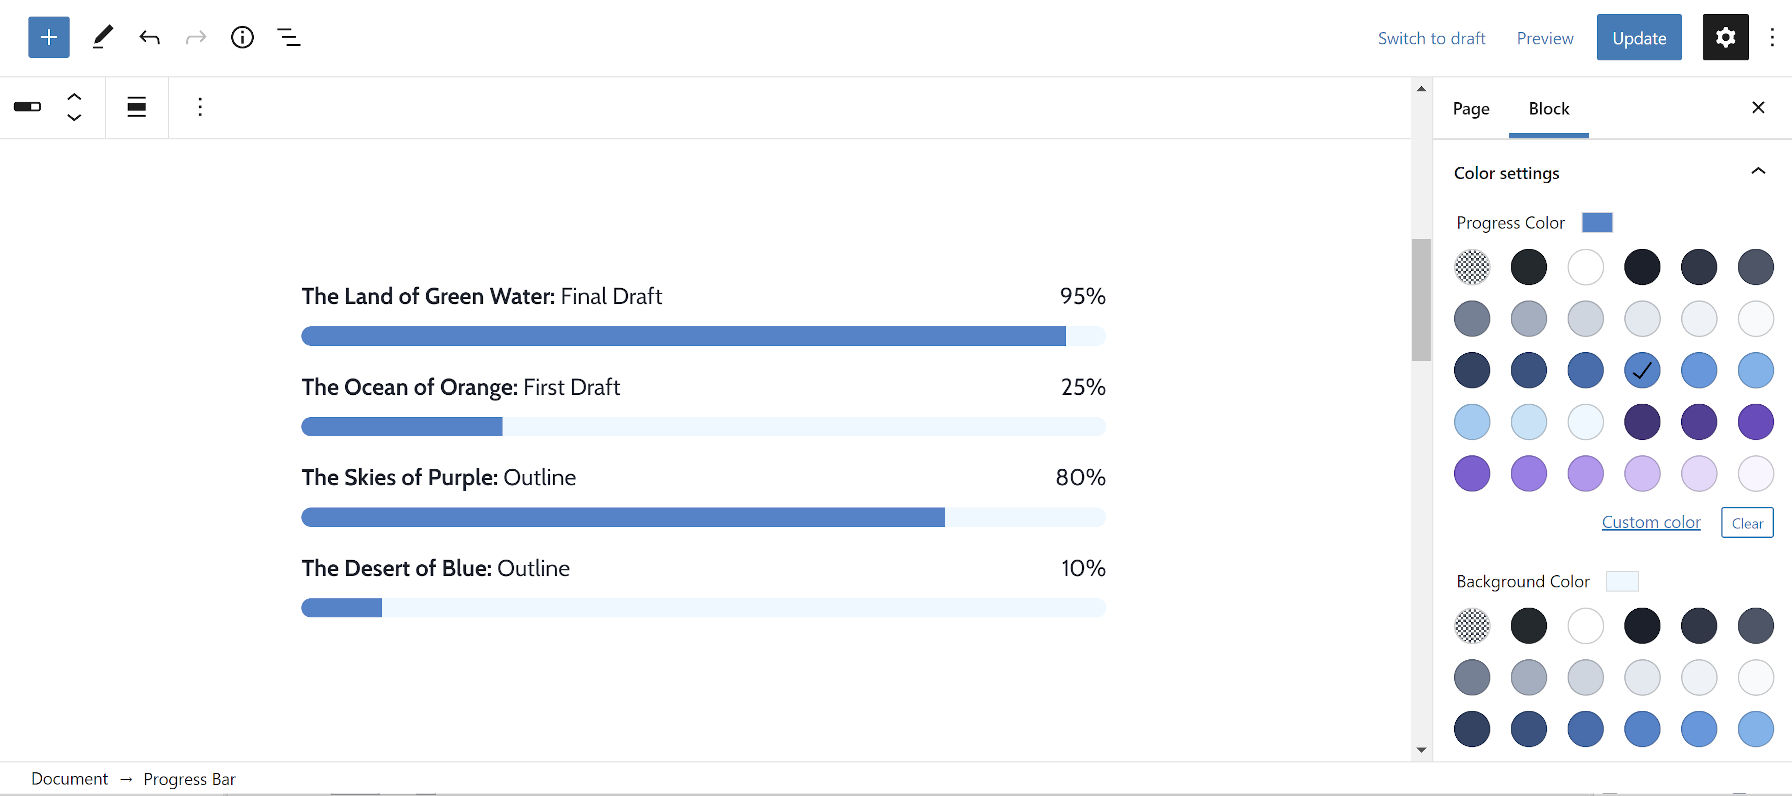
Task: Switch the post to draft
Action: click(x=1431, y=38)
